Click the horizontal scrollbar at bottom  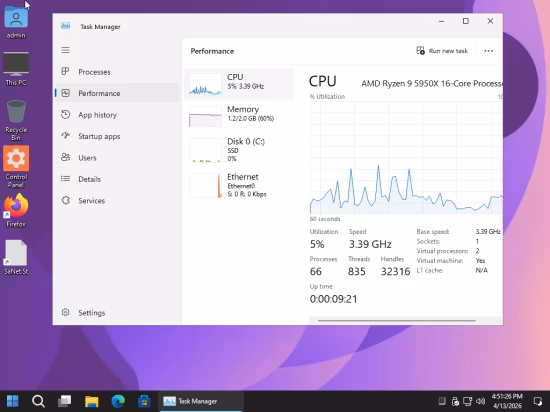tap(397, 320)
